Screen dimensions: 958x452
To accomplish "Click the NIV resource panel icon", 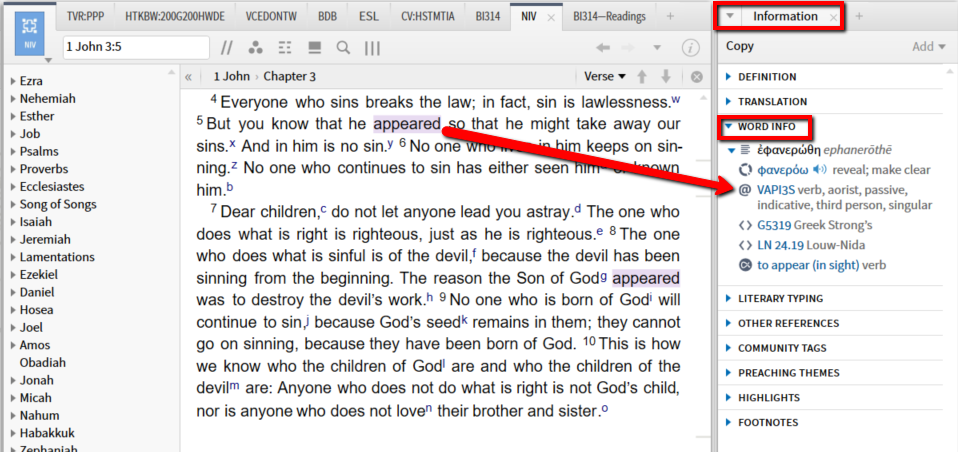I will click(30, 33).
